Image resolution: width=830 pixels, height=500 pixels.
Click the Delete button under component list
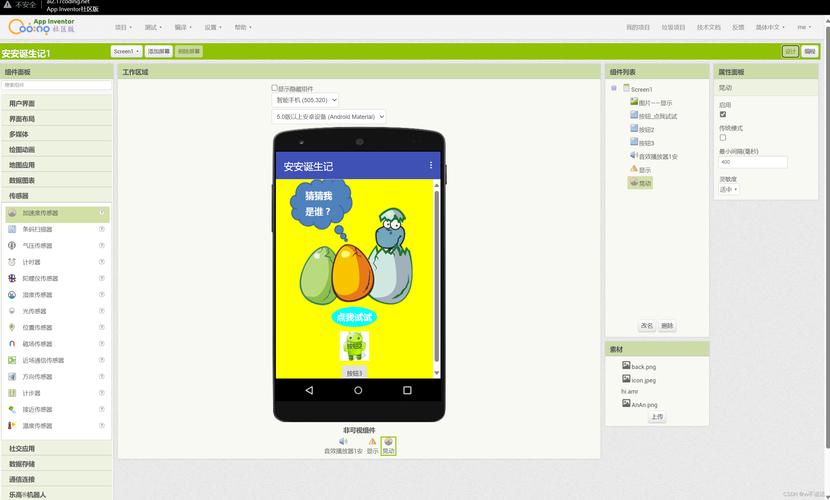point(667,326)
